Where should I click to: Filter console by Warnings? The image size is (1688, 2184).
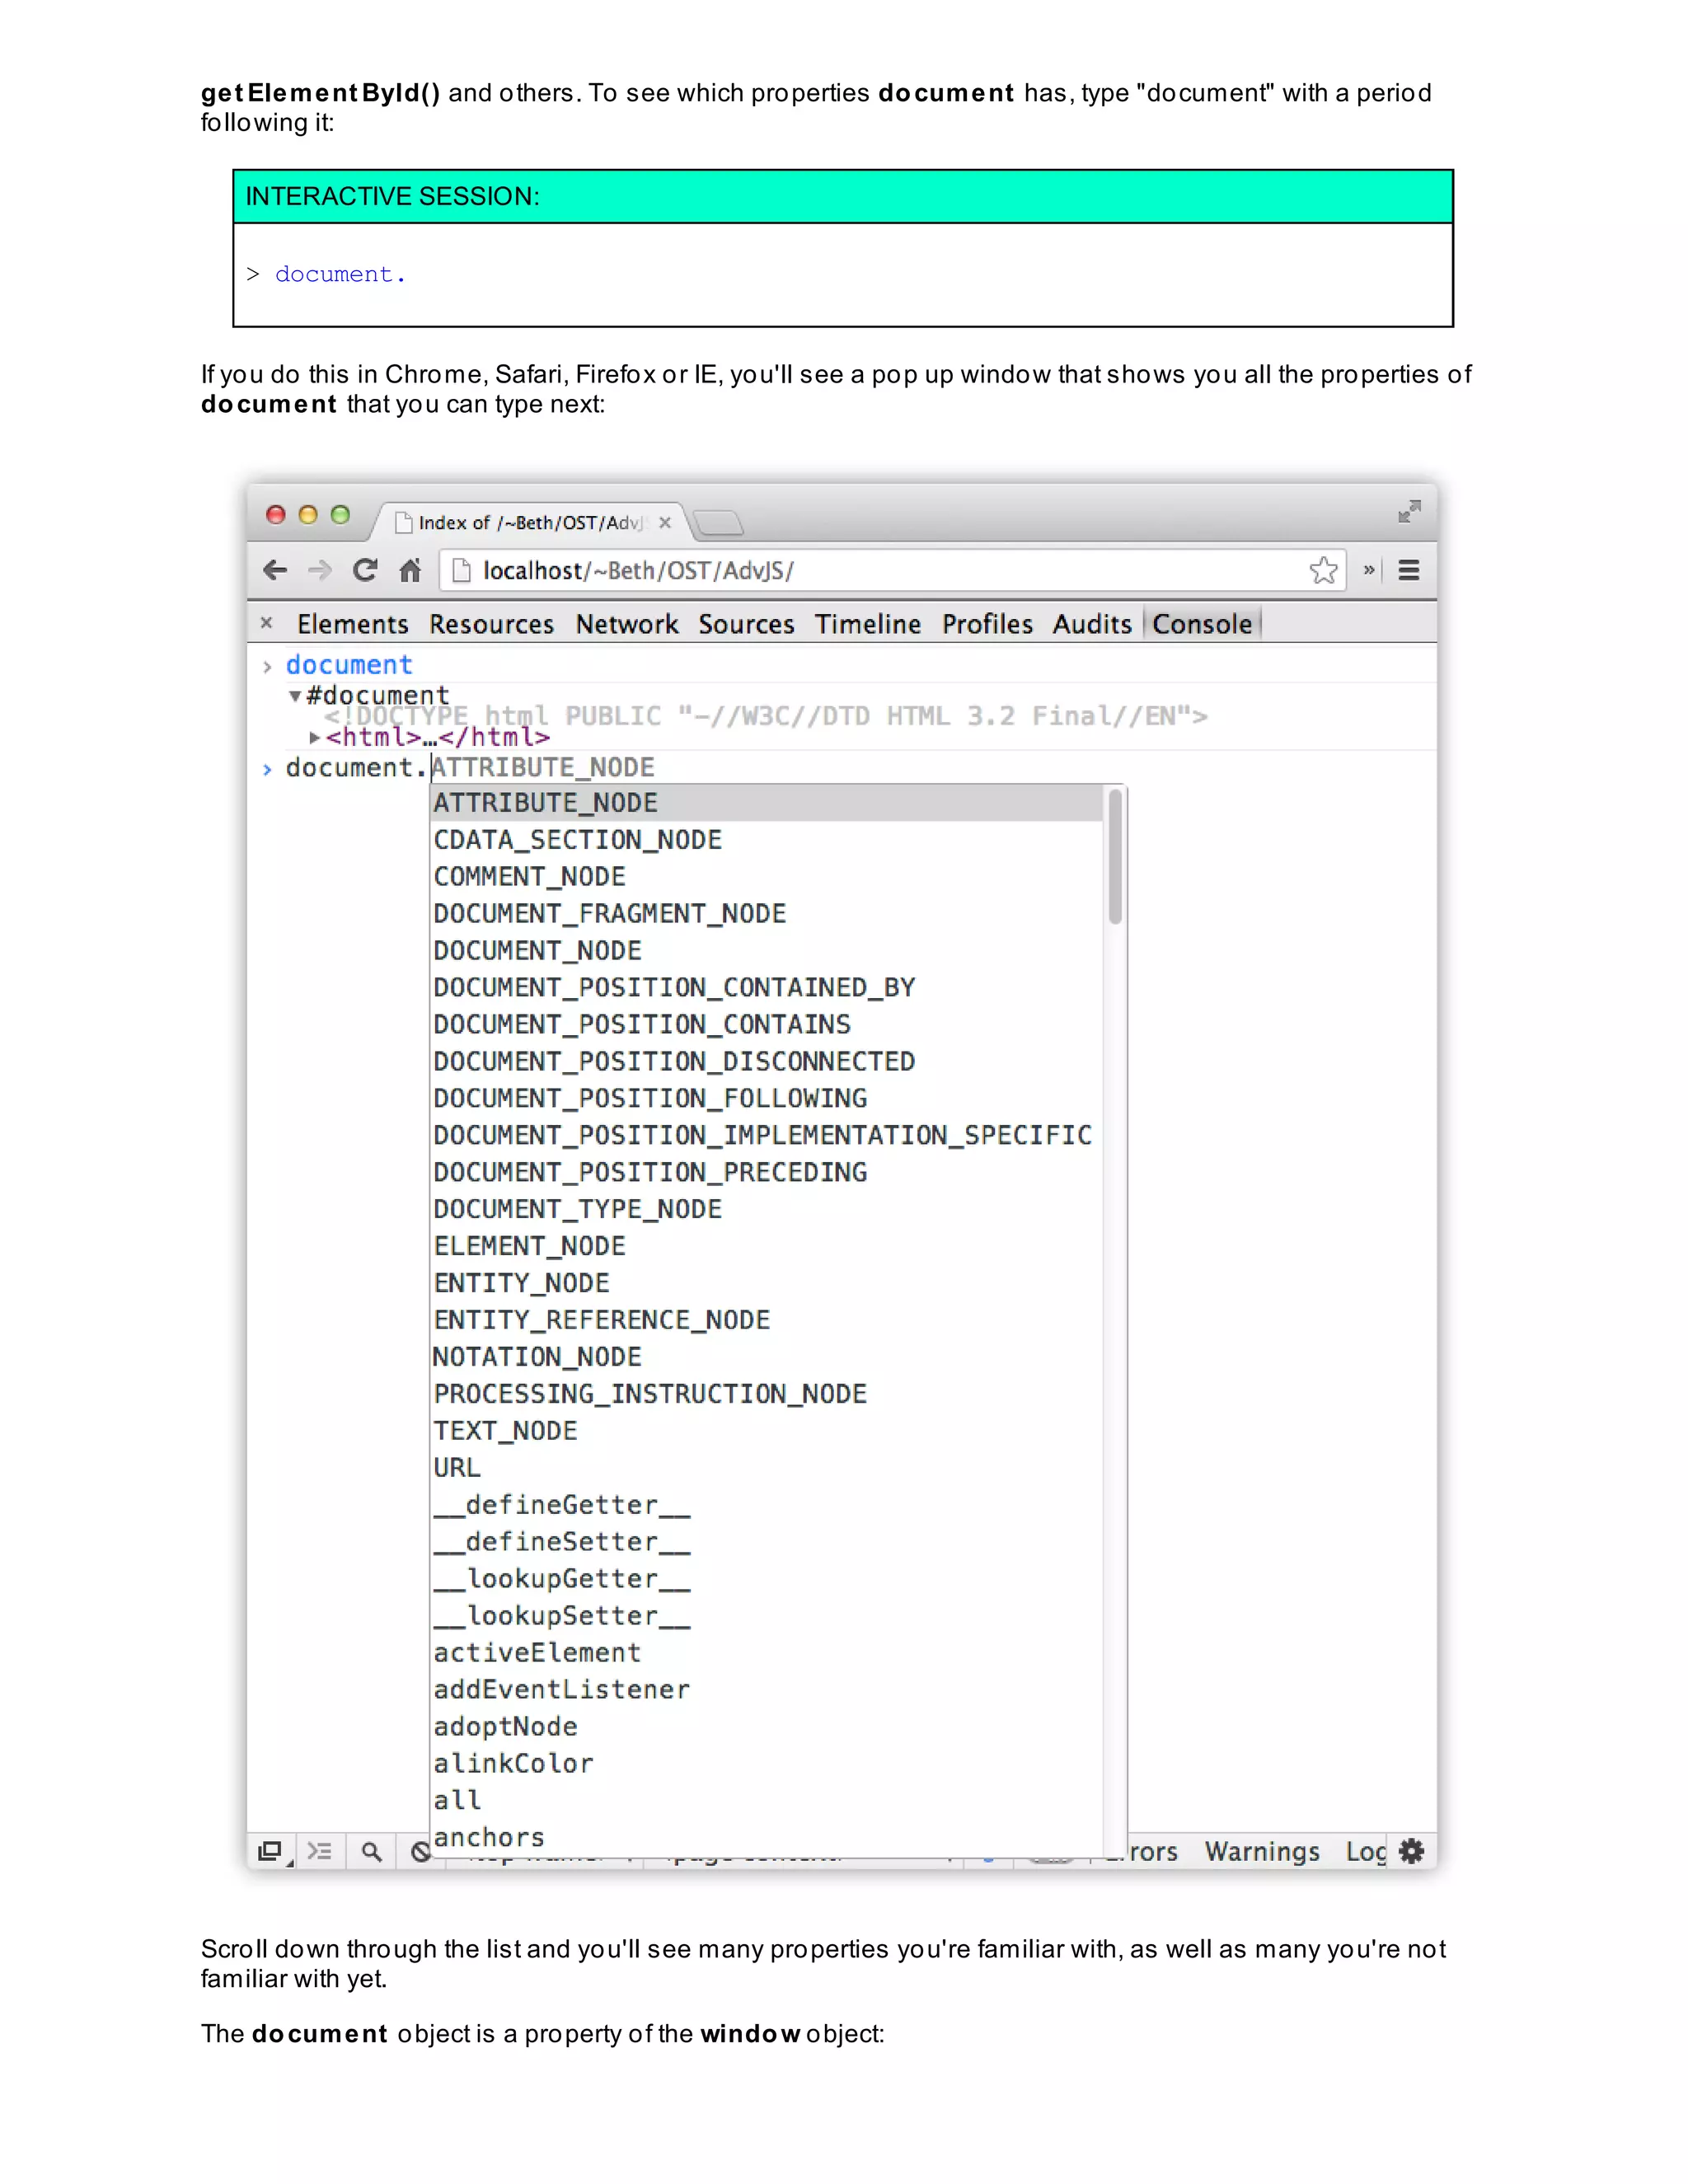(1262, 1851)
